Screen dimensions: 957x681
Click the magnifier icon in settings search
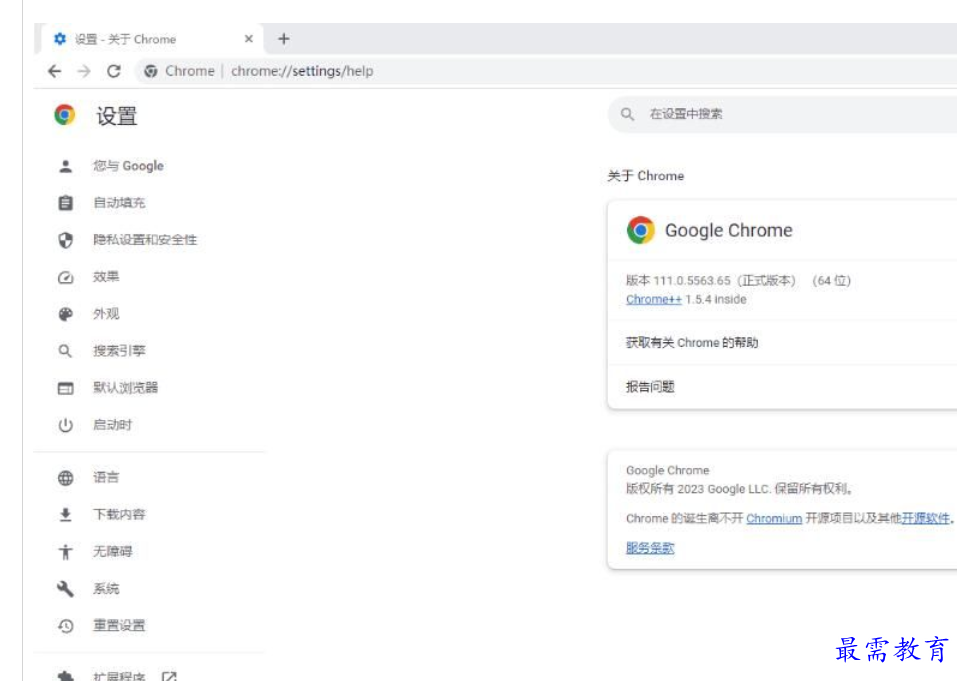pos(627,114)
